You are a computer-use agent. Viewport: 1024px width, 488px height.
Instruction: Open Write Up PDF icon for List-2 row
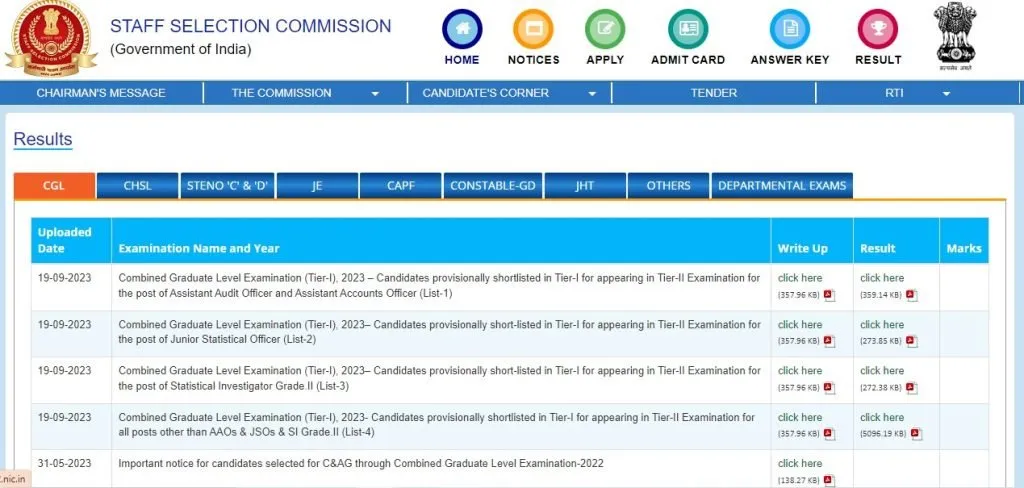(x=829, y=341)
